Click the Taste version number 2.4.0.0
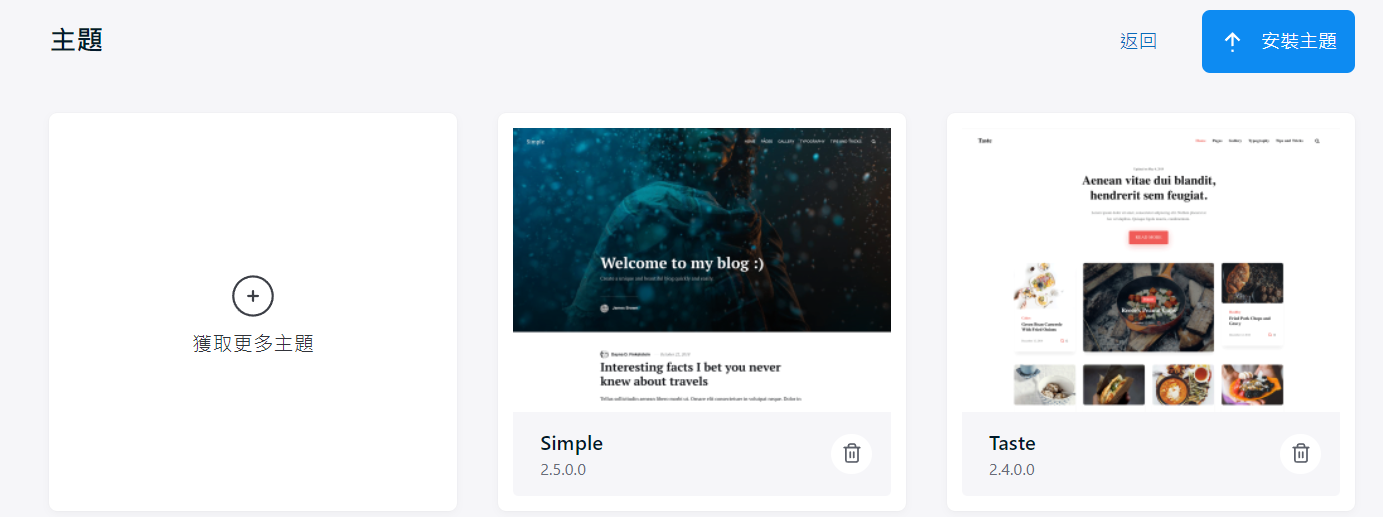This screenshot has height=517, width=1383. [1012, 470]
